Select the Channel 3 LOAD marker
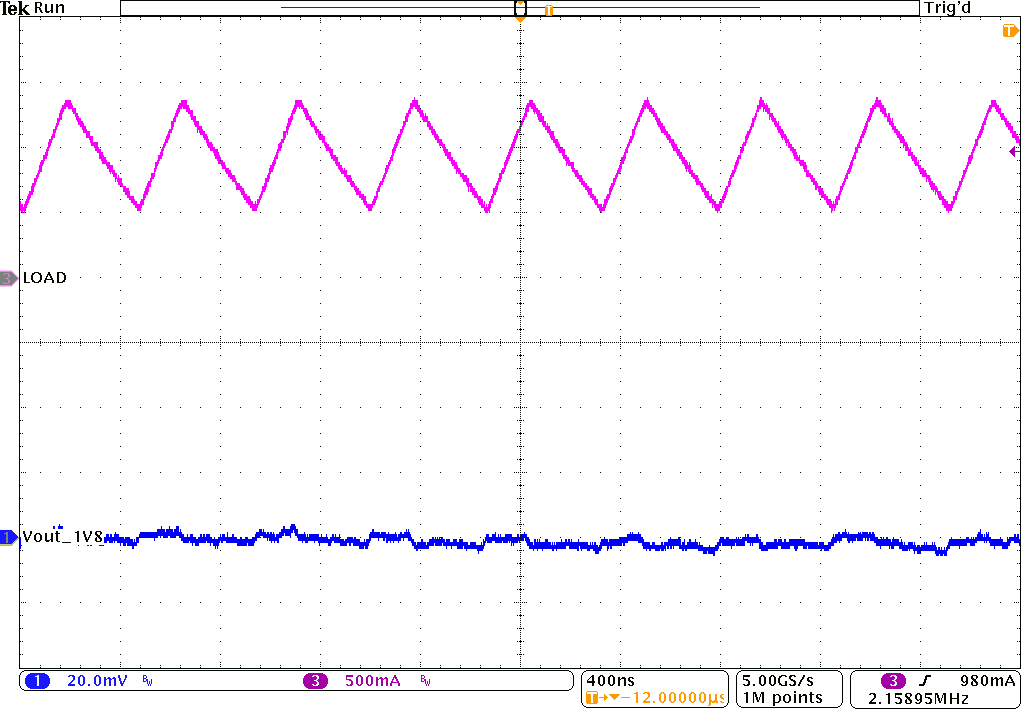Viewport: 1021px width, 718px height. (8, 277)
